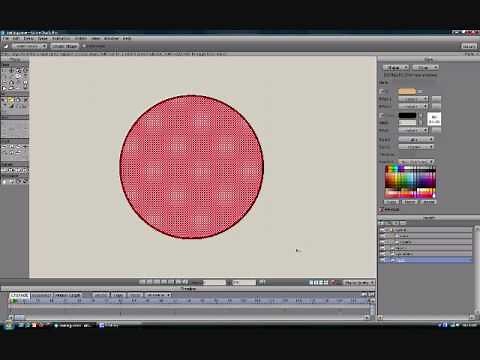Open the second fill effect dropdown

[413, 106]
